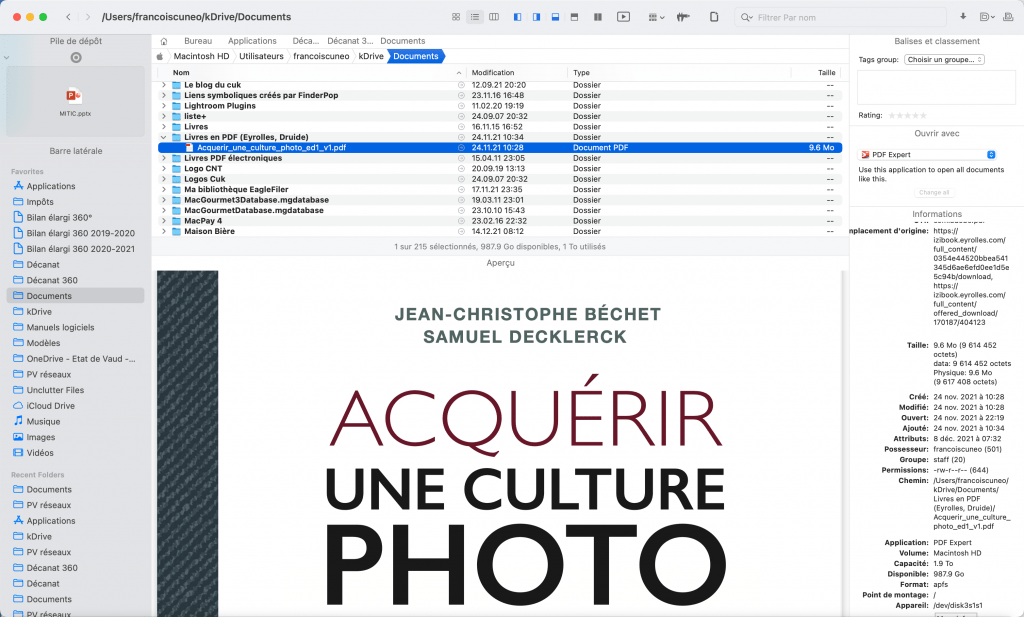Click the rightmost toolbar stamp icon
Image resolution: width=1024 pixels, height=617 pixels.
click(x=1007, y=17)
